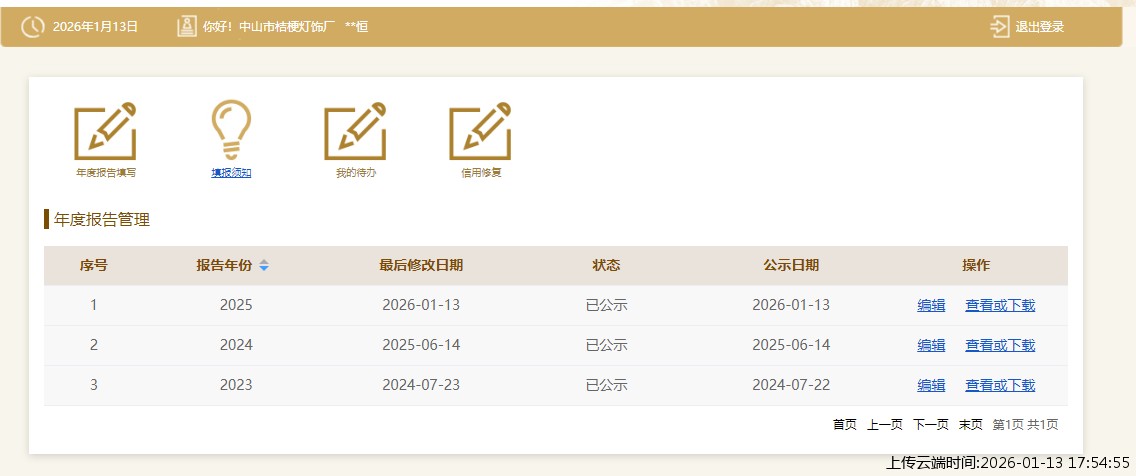
Task: Click 编辑 for the 2025 report
Action: 931,305
